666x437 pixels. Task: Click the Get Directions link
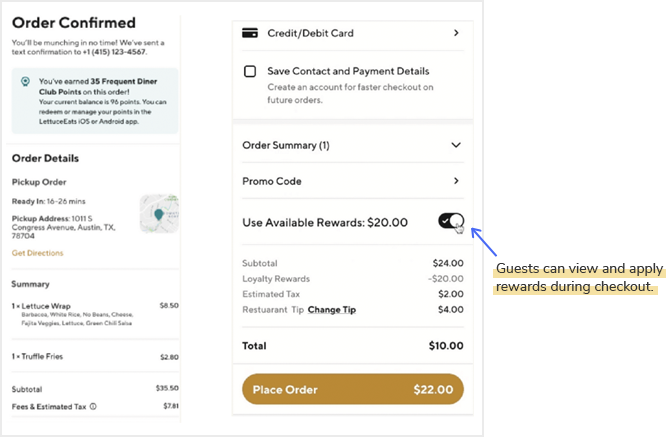[37, 253]
